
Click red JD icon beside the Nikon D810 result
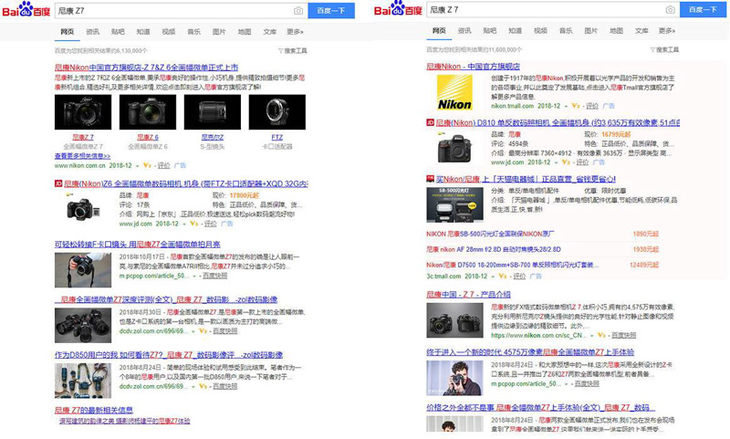tap(430, 123)
